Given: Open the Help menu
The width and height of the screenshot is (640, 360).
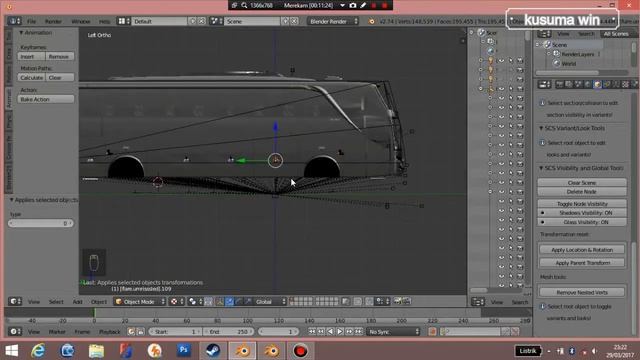Looking at the screenshot, I should tap(104, 21).
